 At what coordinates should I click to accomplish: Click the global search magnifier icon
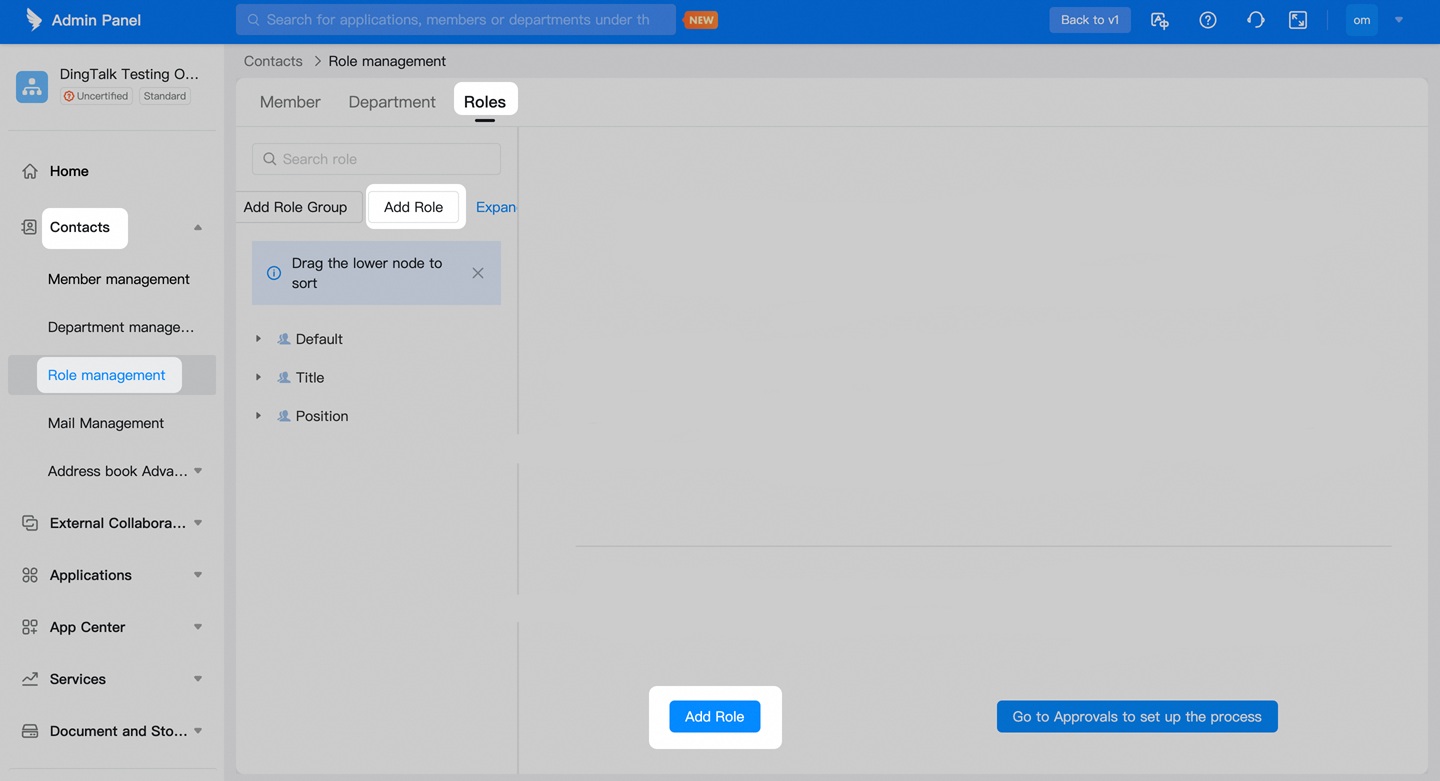click(253, 20)
